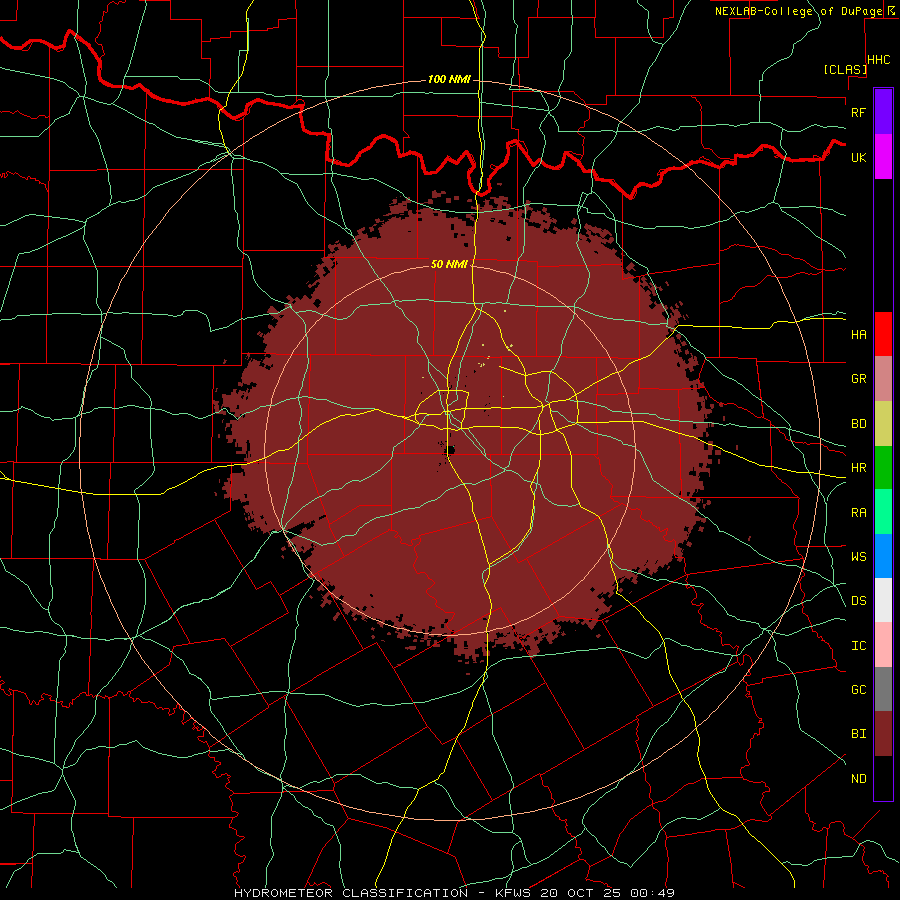Click the HA red legend swatch
The width and height of the screenshot is (900, 900).
click(x=883, y=334)
